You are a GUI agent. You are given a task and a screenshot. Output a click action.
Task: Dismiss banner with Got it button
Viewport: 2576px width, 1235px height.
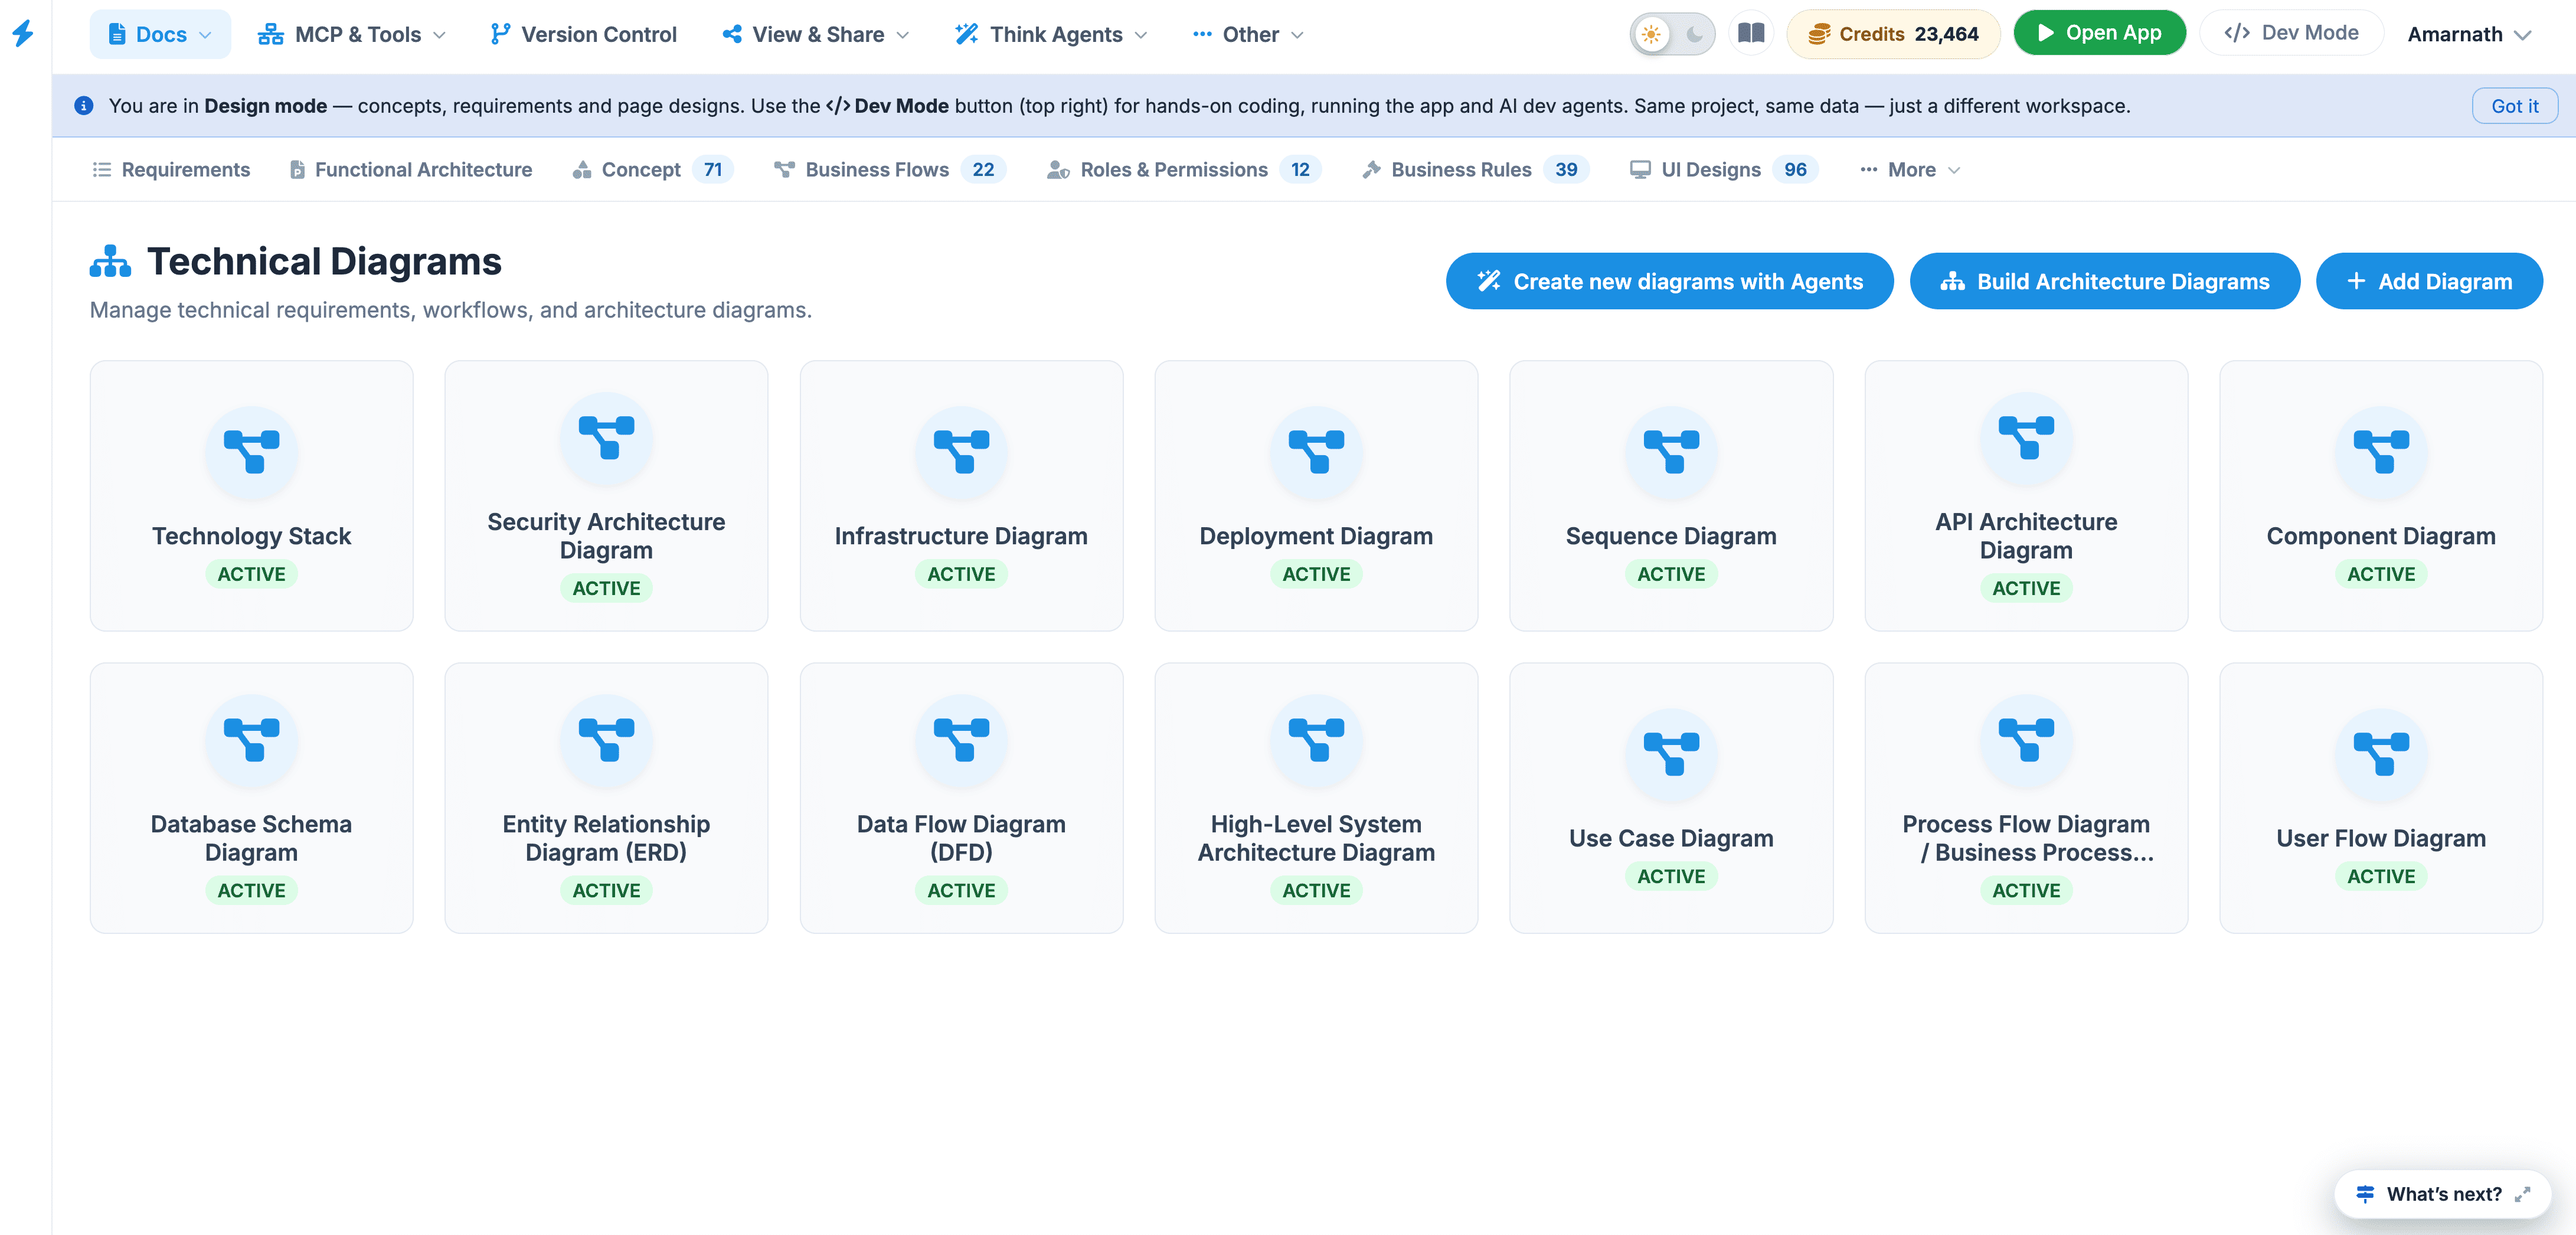point(2514,106)
